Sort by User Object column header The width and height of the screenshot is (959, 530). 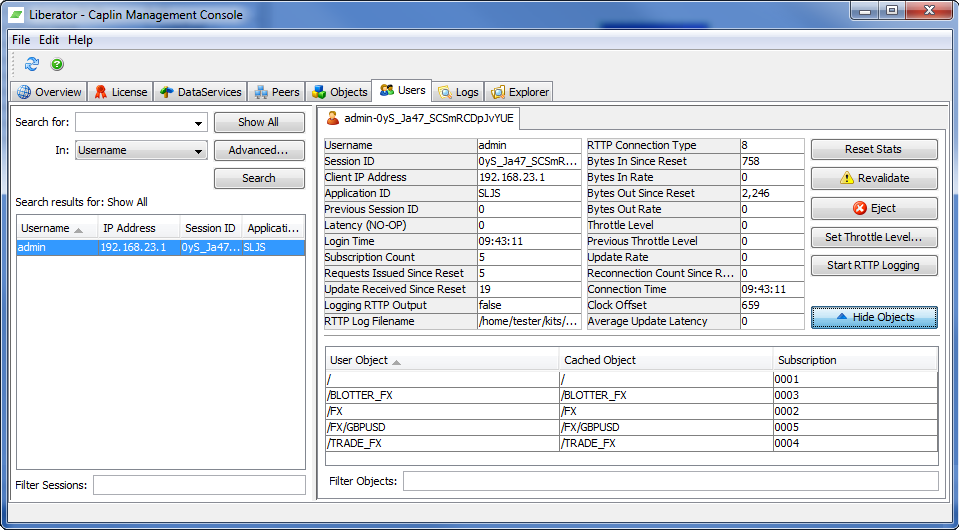click(442, 360)
